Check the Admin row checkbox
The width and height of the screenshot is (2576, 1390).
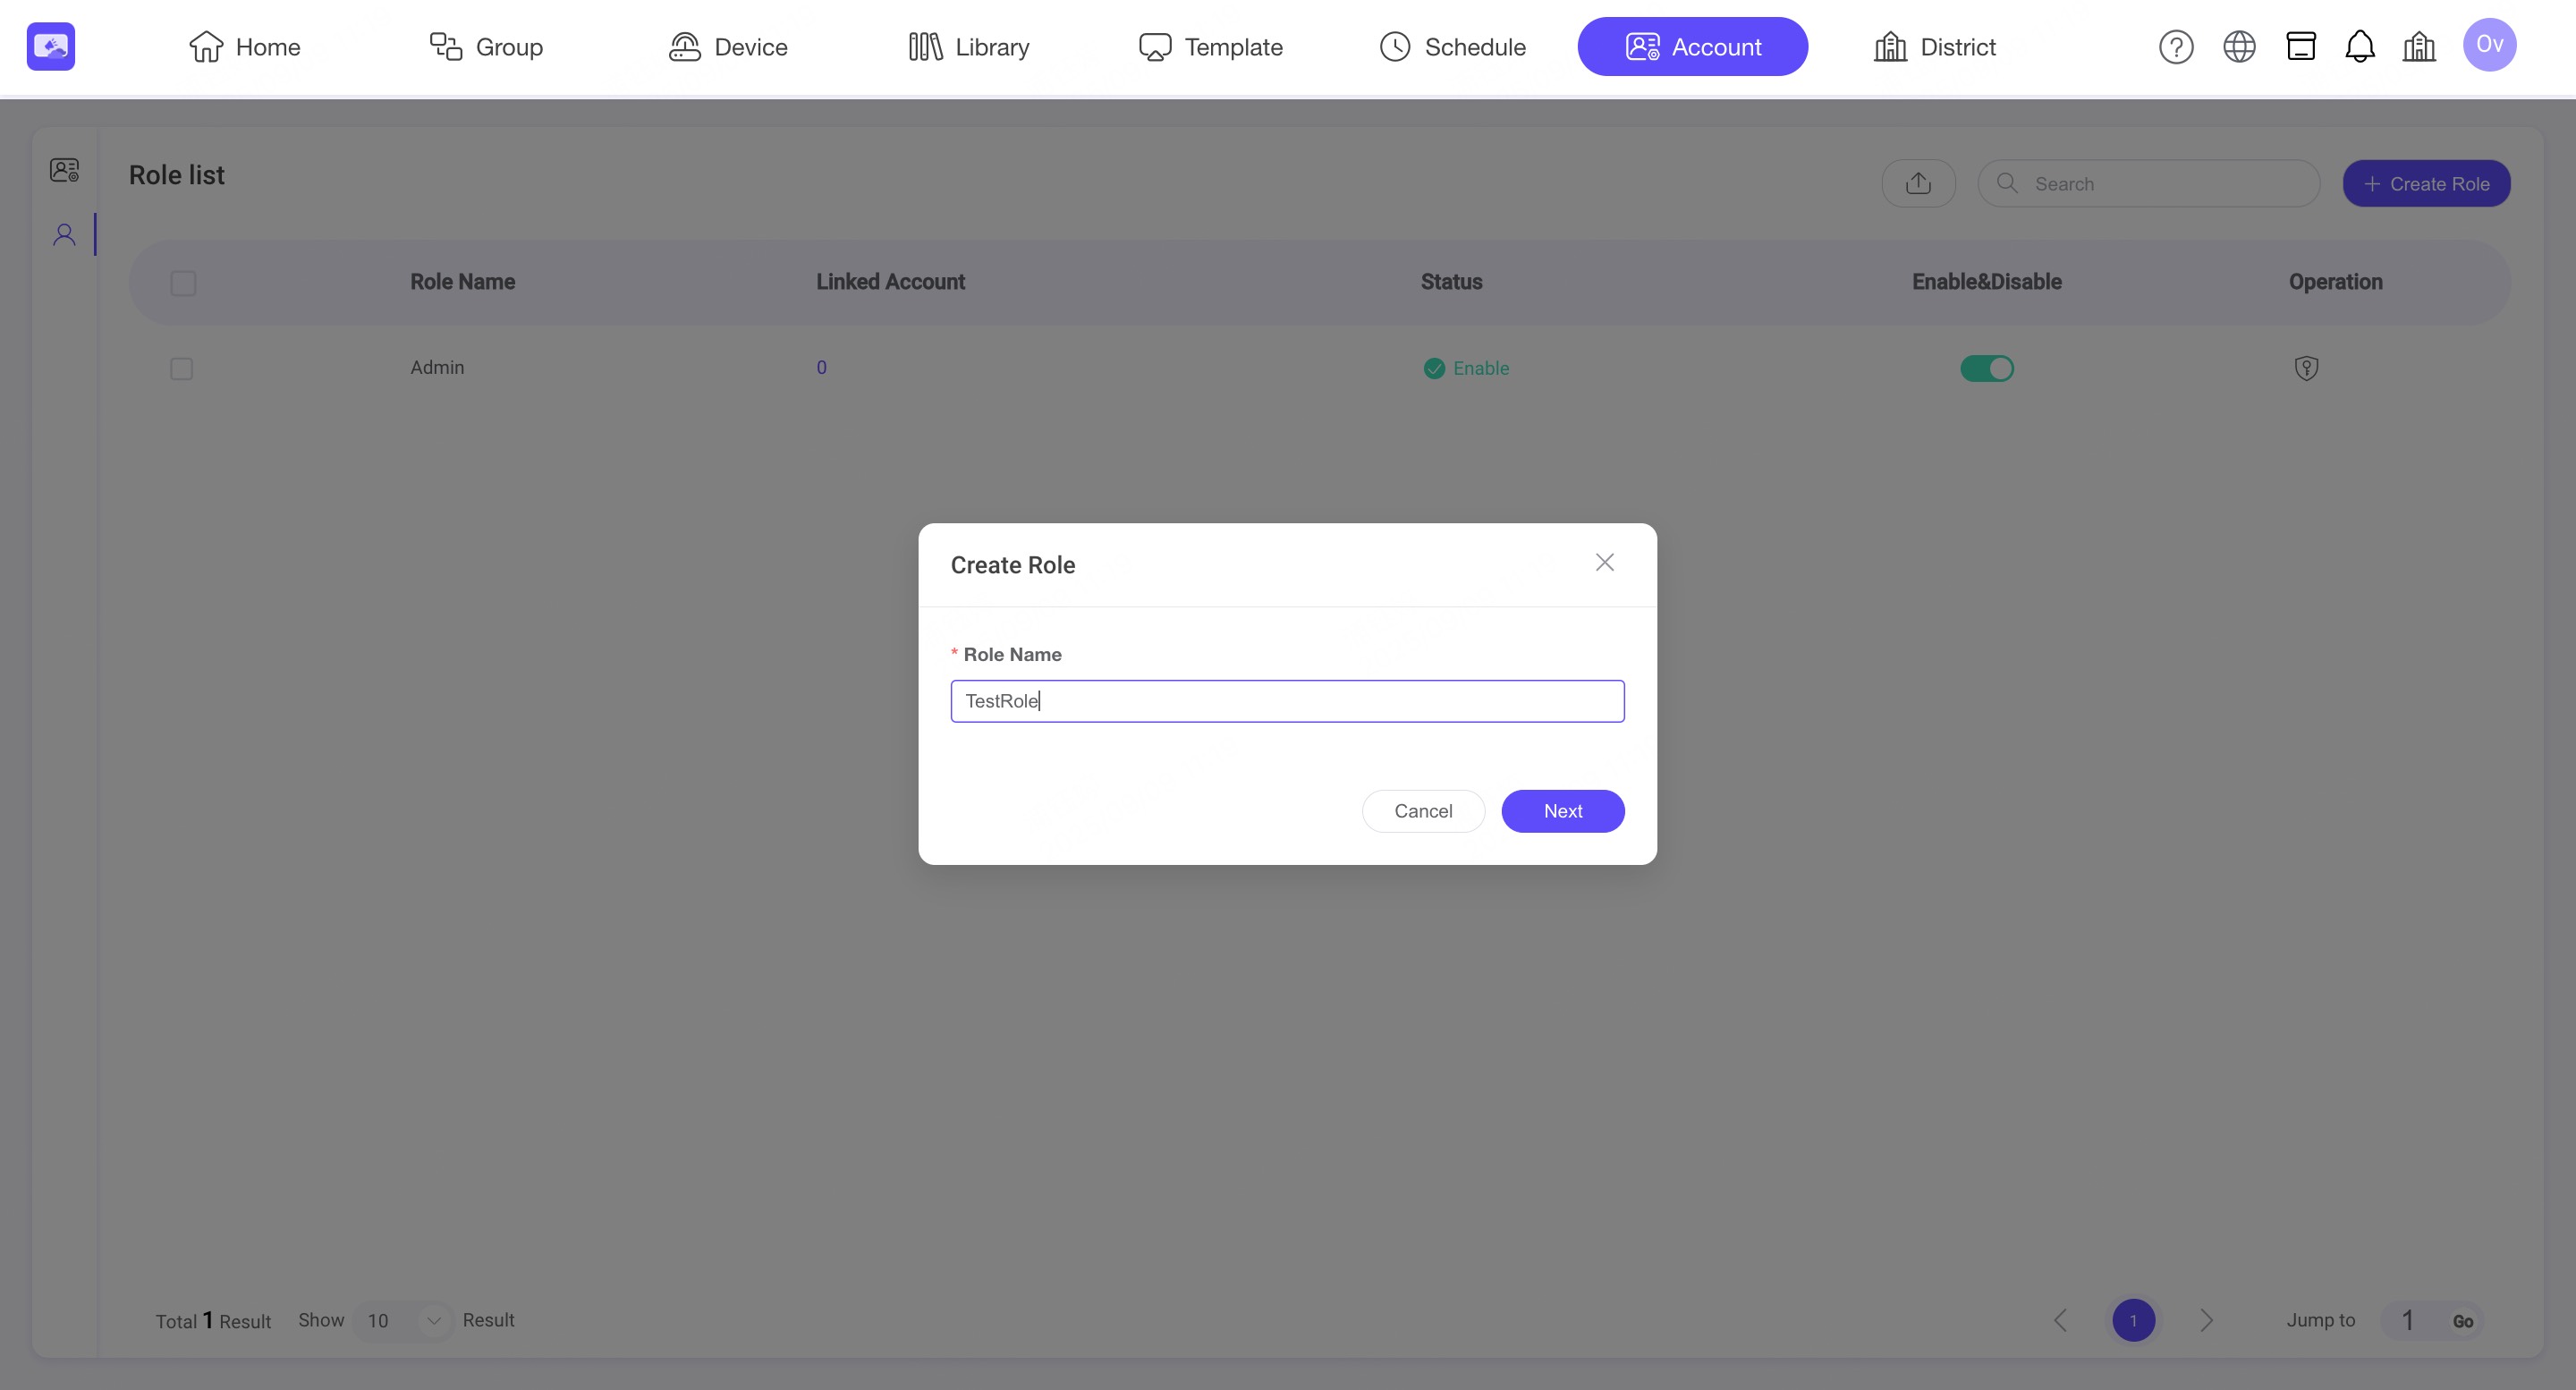click(182, 369)
